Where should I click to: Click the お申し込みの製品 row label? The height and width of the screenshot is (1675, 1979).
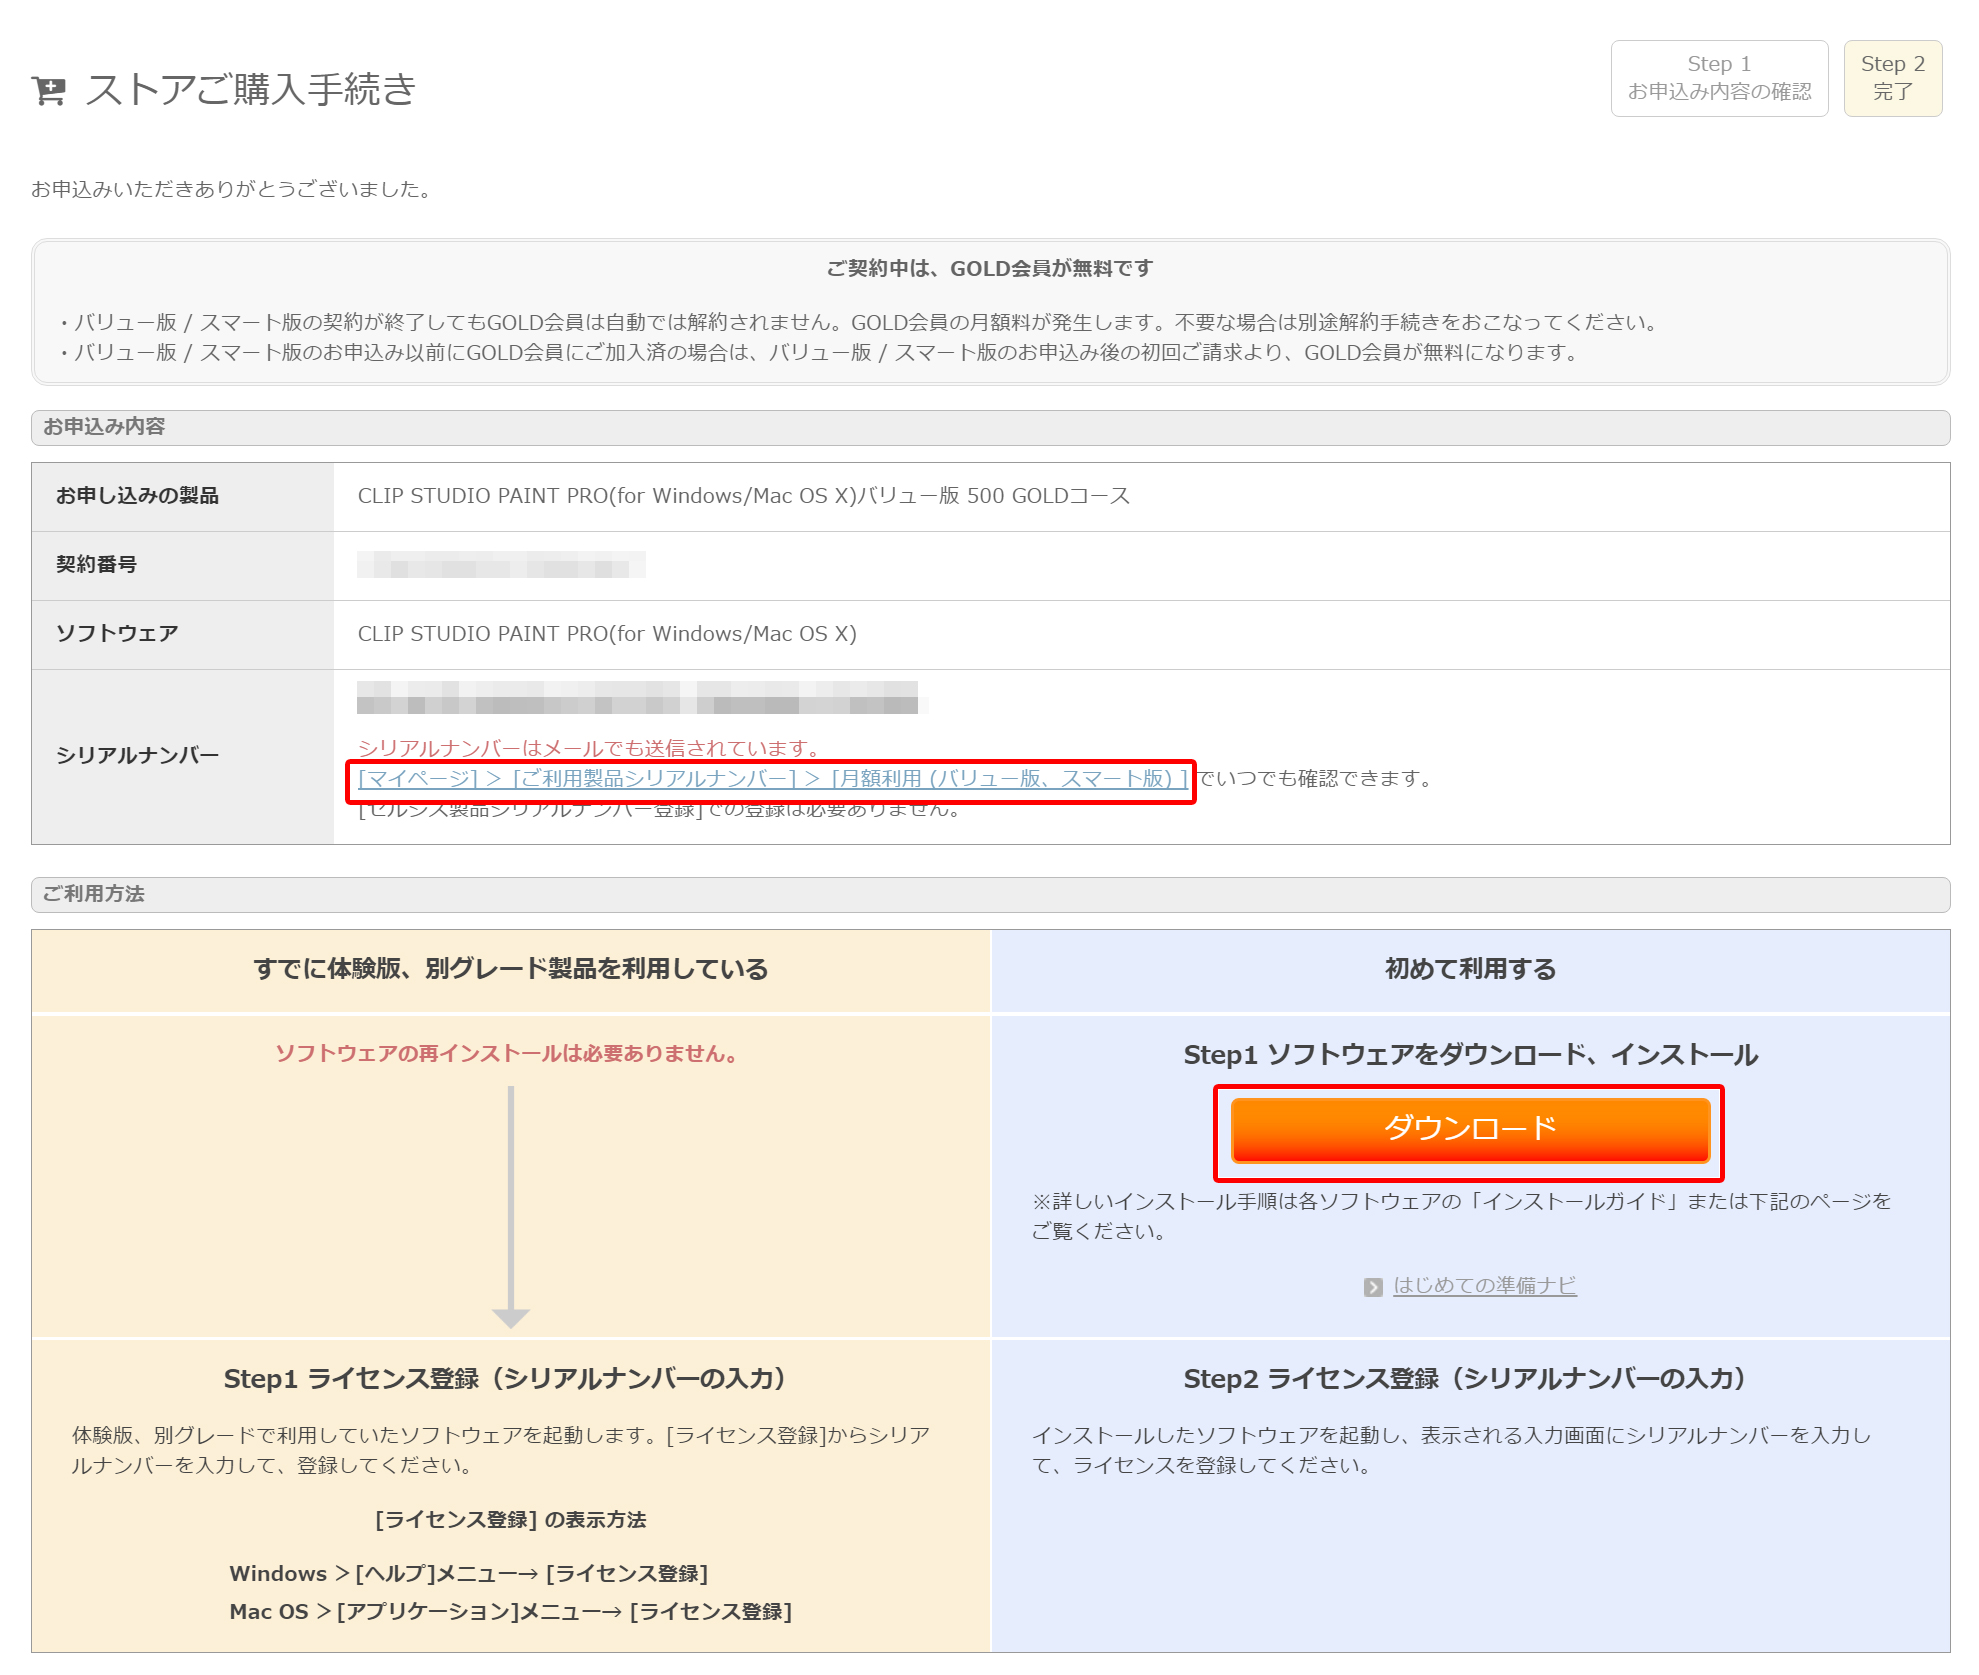point(137,496)
